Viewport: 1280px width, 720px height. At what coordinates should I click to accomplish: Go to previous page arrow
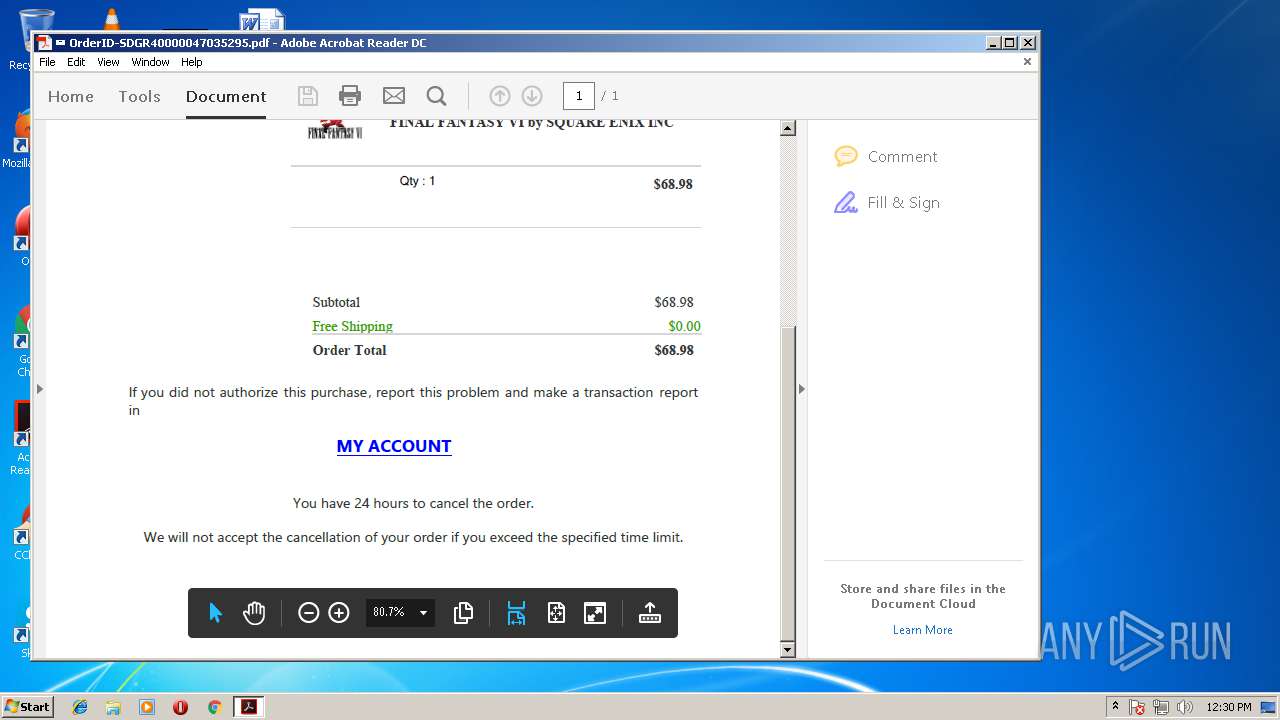(x=500, y=96)
